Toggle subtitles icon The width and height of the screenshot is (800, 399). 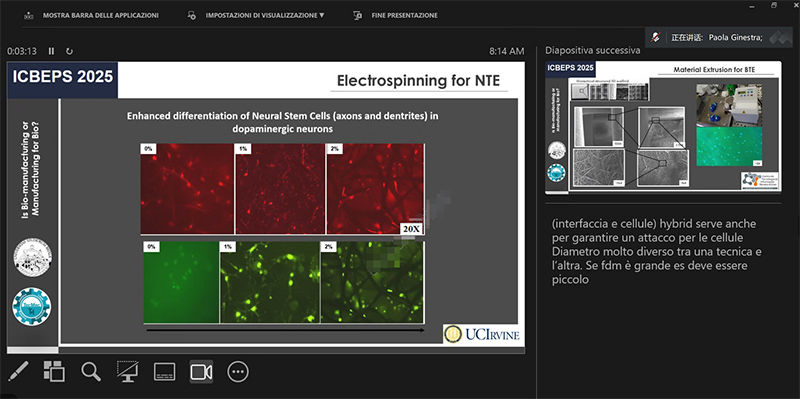164,372
